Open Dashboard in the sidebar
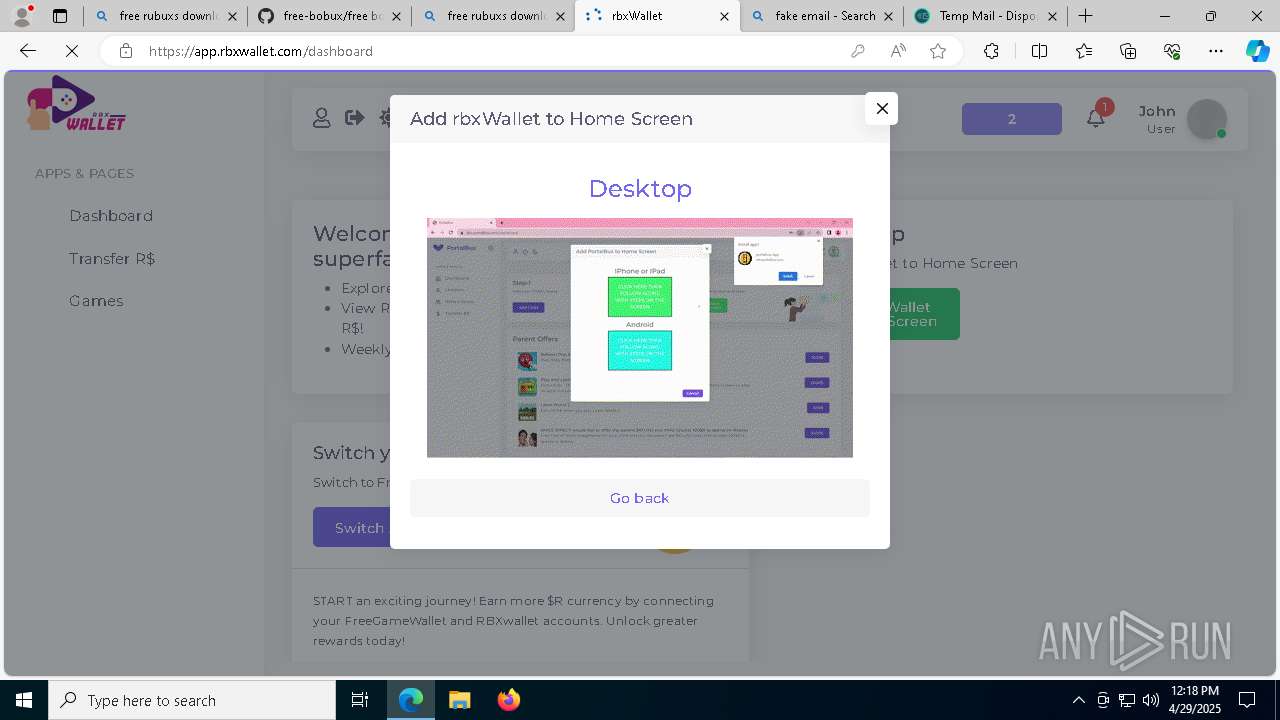Viewport: 1280px width, 720px height. pyautogui.click(x=111, y=216)
